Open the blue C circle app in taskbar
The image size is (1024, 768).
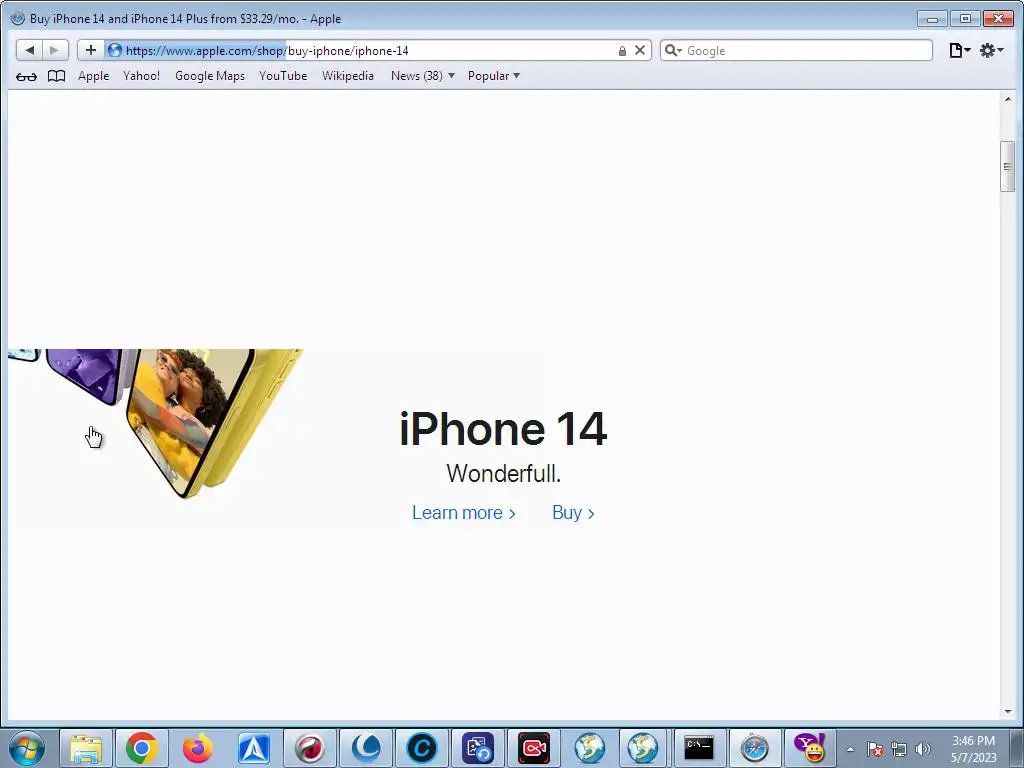(x=422, y=748)
